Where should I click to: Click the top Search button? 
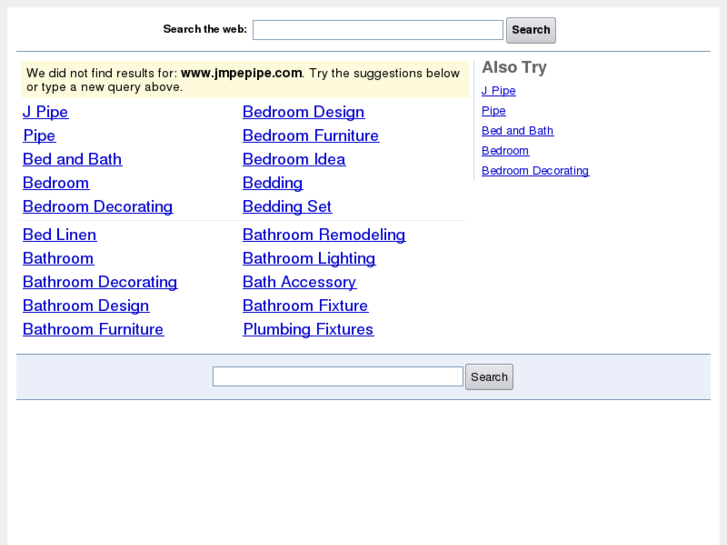click(531, 30)
